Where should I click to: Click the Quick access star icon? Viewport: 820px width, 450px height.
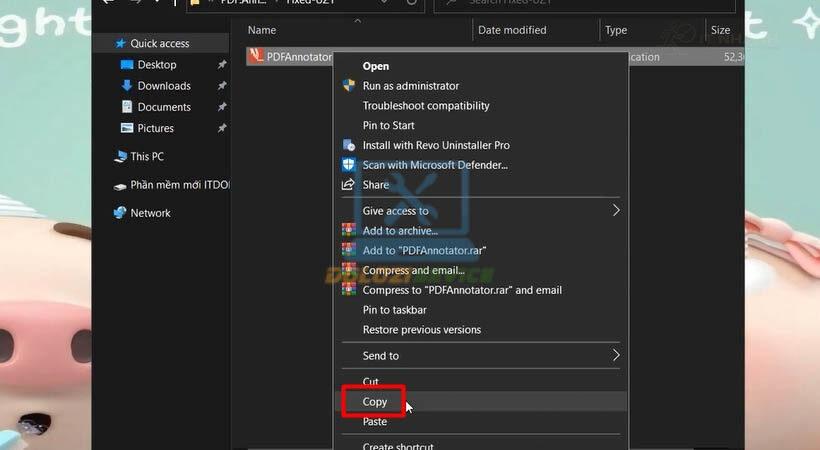[x=121, y=44]
